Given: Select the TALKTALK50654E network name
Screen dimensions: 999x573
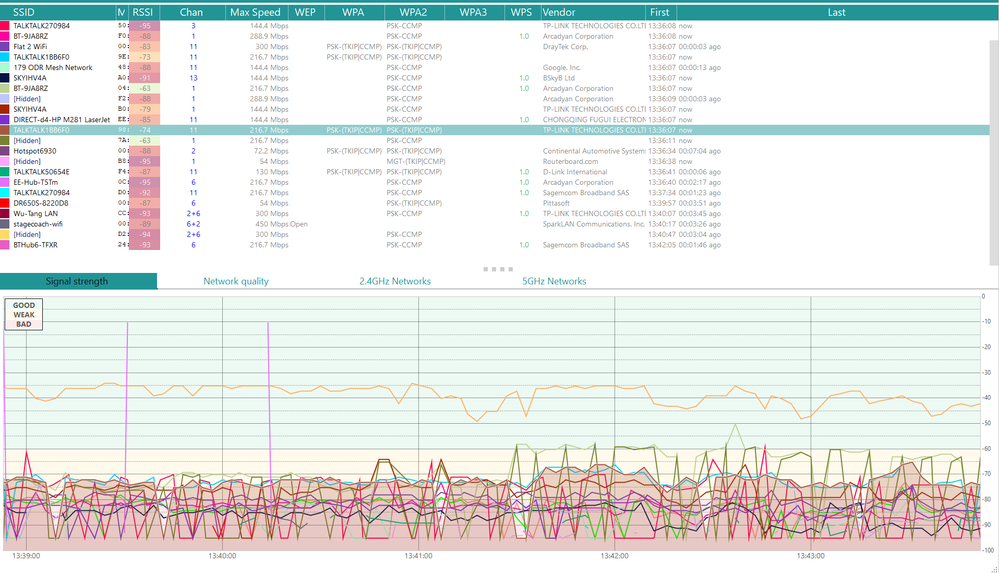Looking at the screenshot, I should tap(41, 172).
